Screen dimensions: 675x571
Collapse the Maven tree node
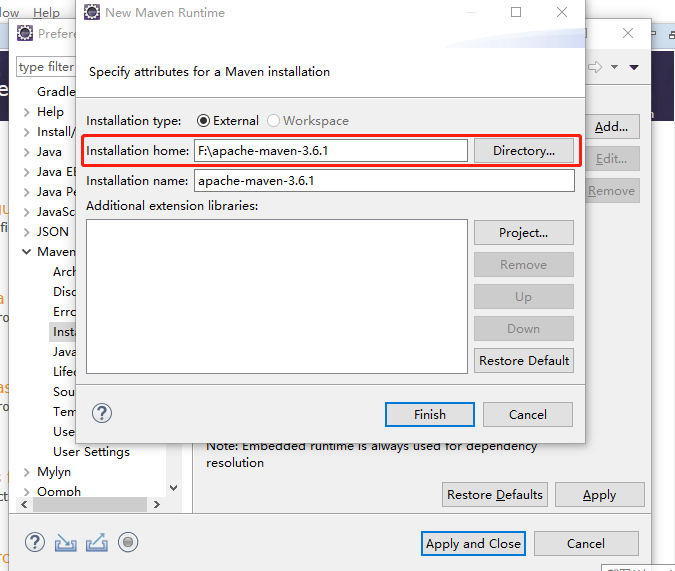tap(27, 252)
